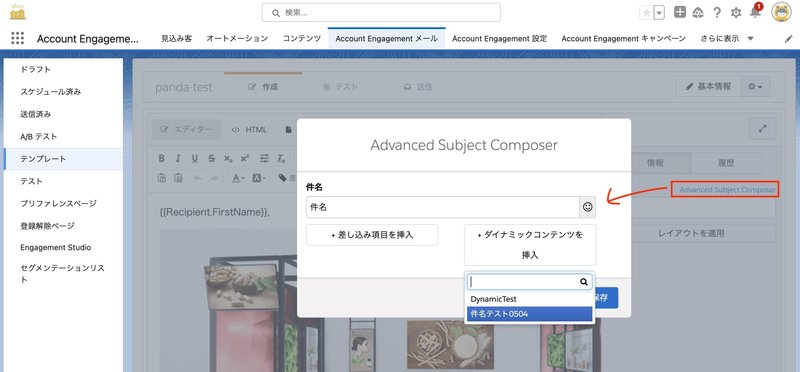
Task: Open the emoji picker smiley
Action: tap(588, 207)
